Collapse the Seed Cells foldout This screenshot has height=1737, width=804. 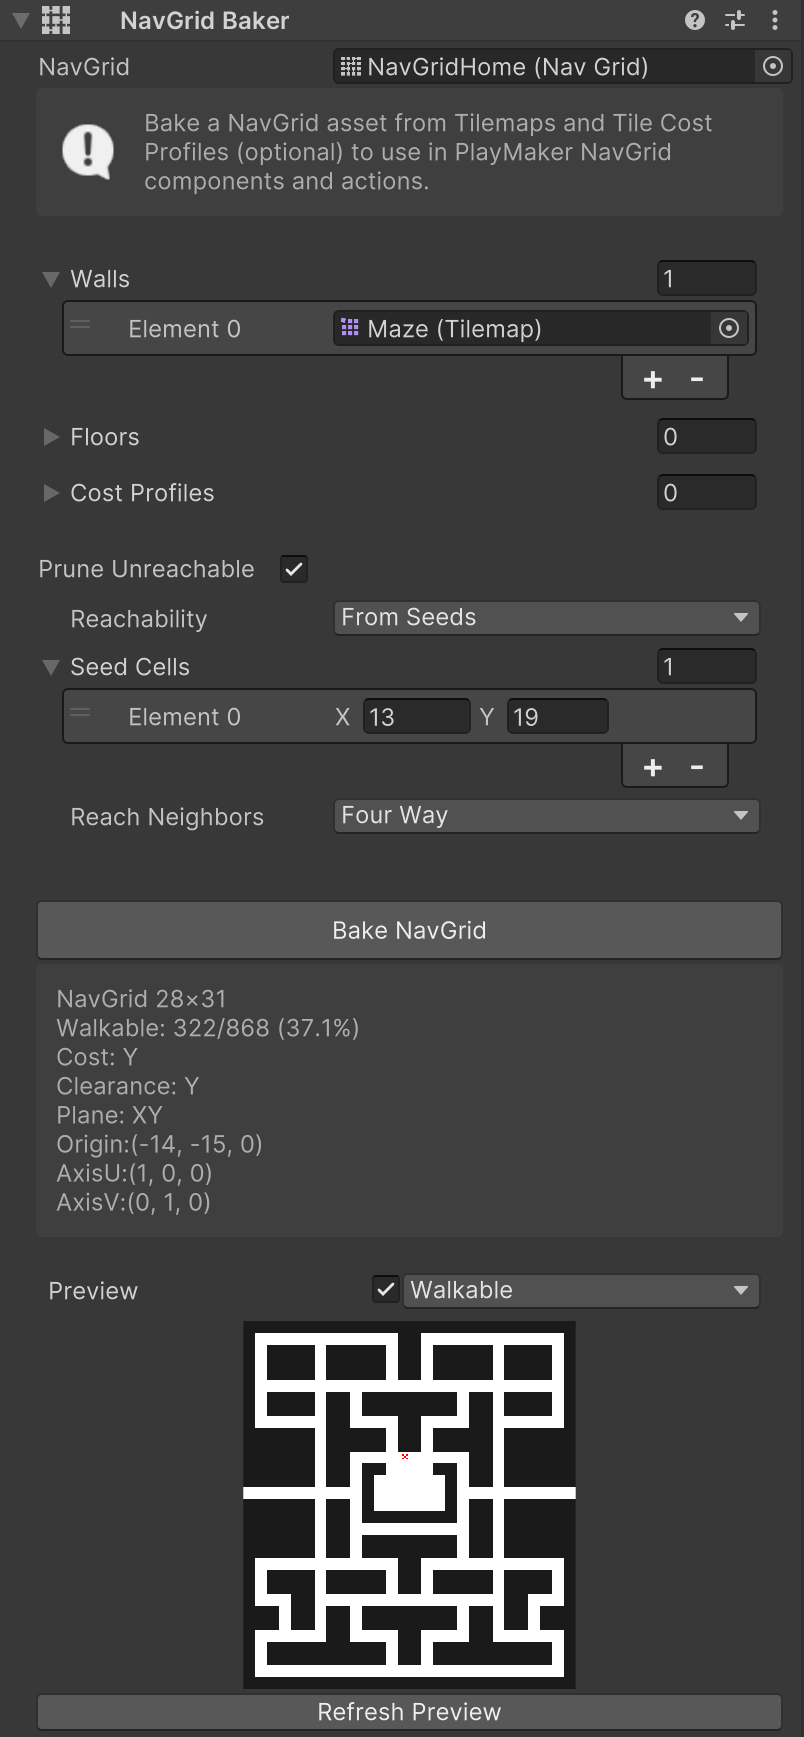[51, 667]
